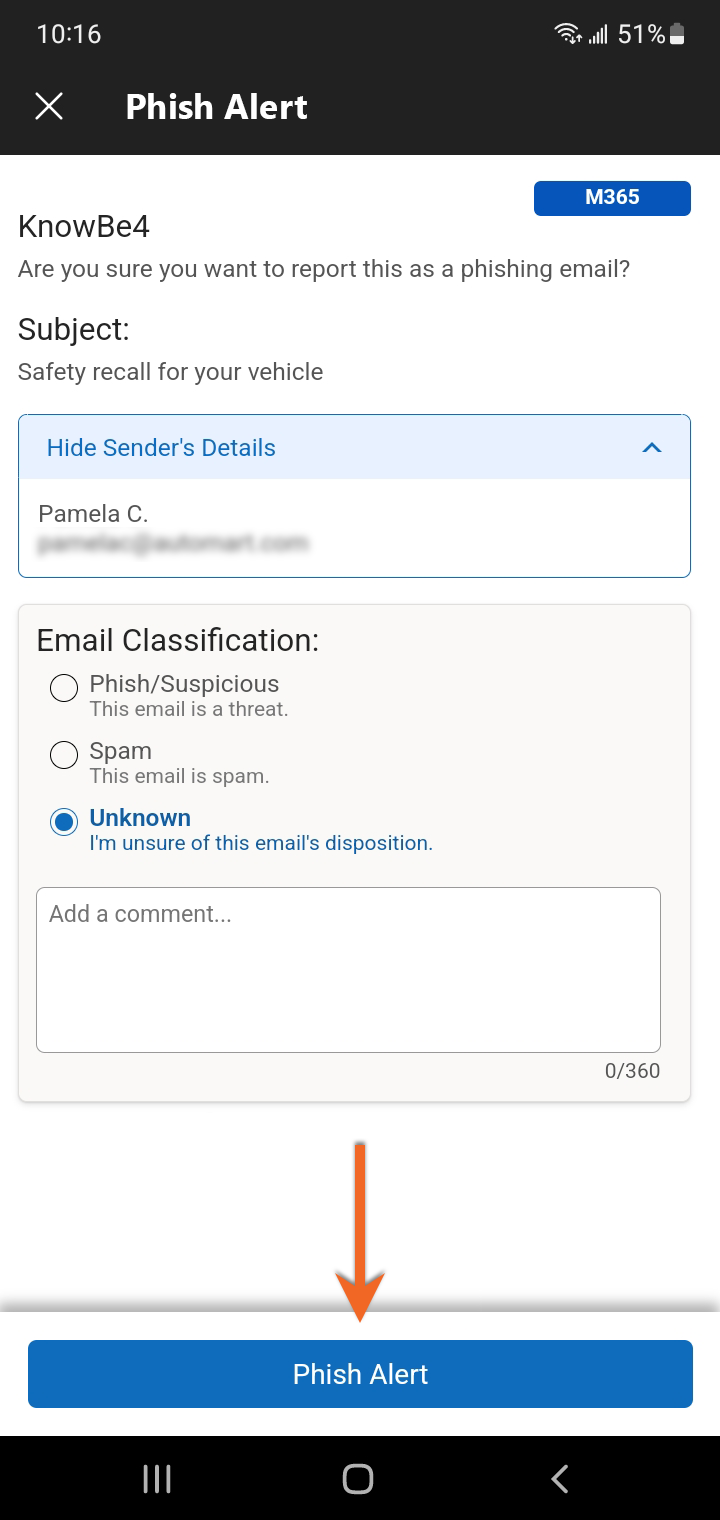The width and height of the screenshot is (720, 1520).
Task: Collapse sender details with chevron arrow
Action: 652,448
